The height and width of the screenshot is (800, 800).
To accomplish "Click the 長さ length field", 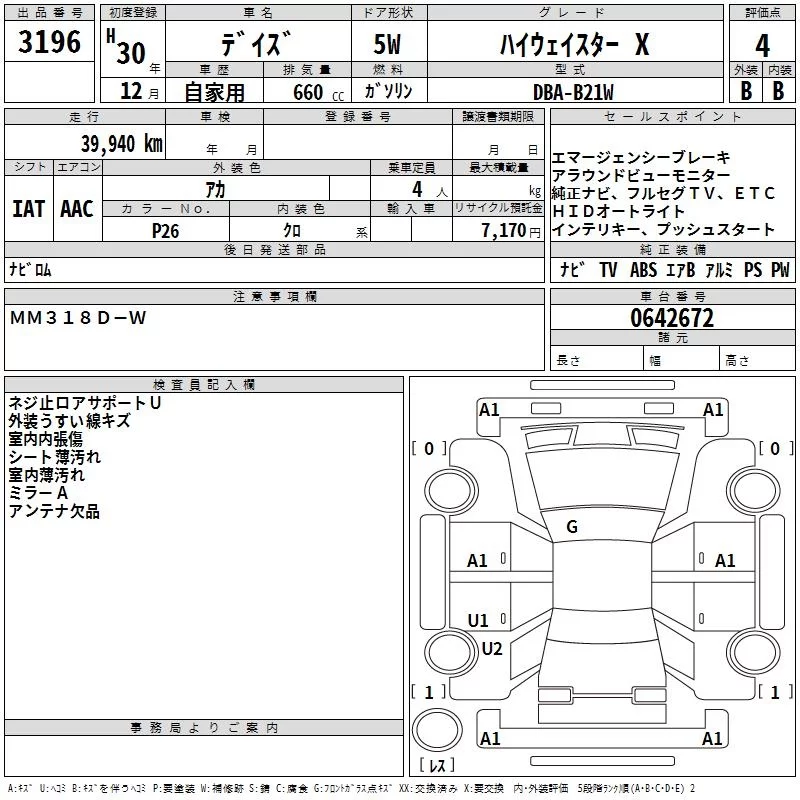I will pyautogui.click(x=596, y=360).
